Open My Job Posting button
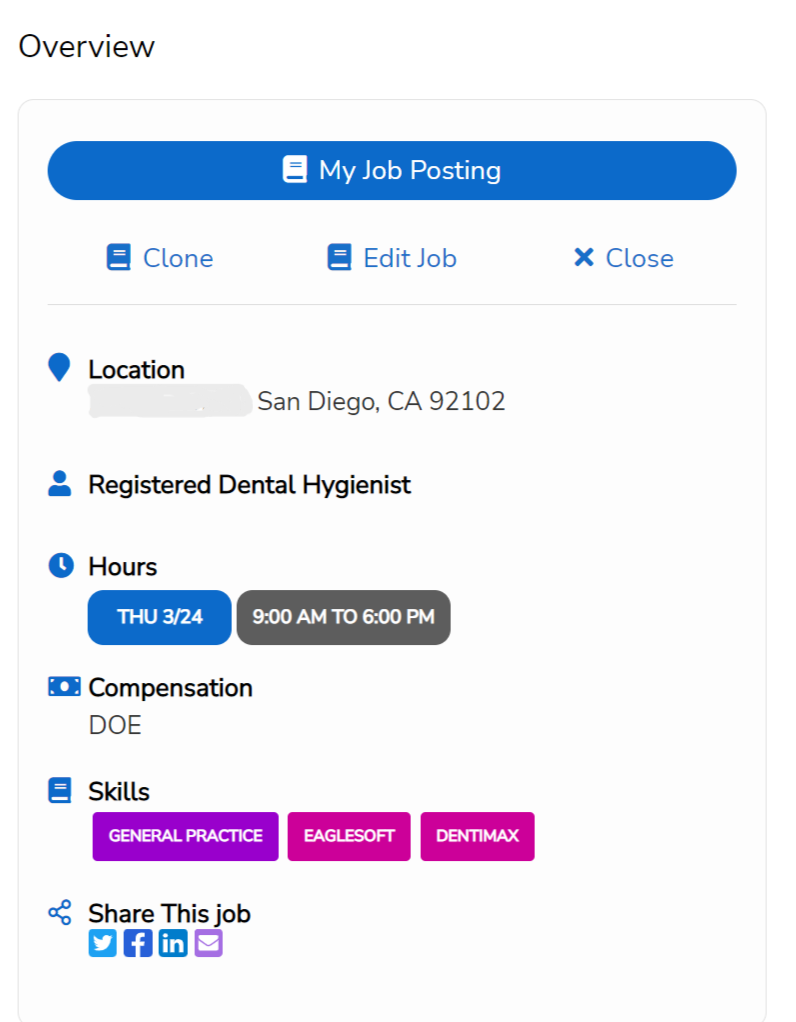 [392, 171]
